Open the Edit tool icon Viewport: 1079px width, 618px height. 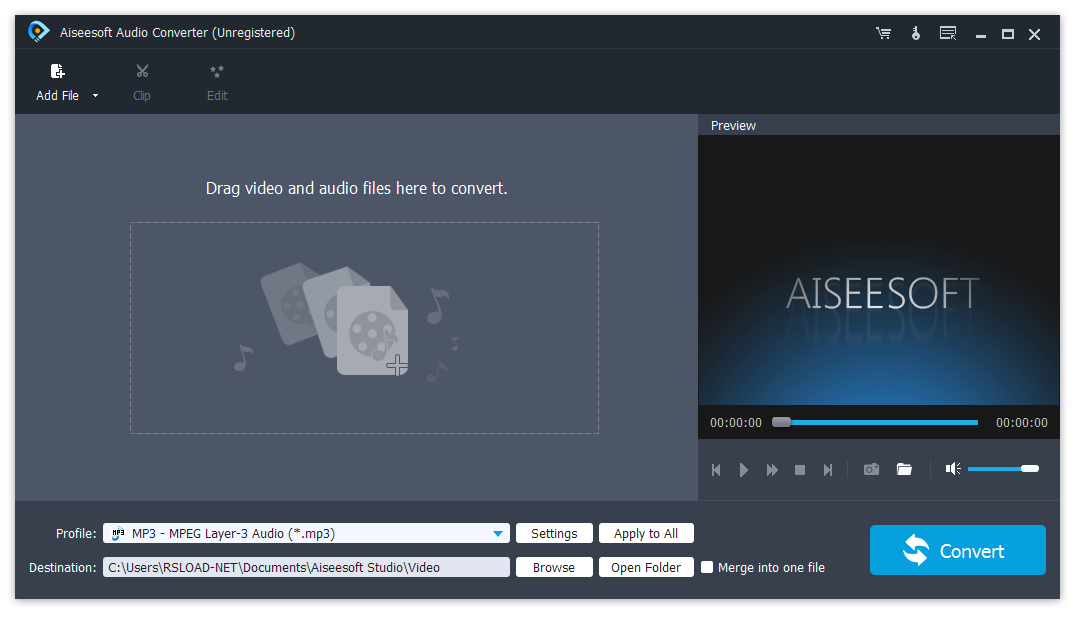[x=216, y=70]
